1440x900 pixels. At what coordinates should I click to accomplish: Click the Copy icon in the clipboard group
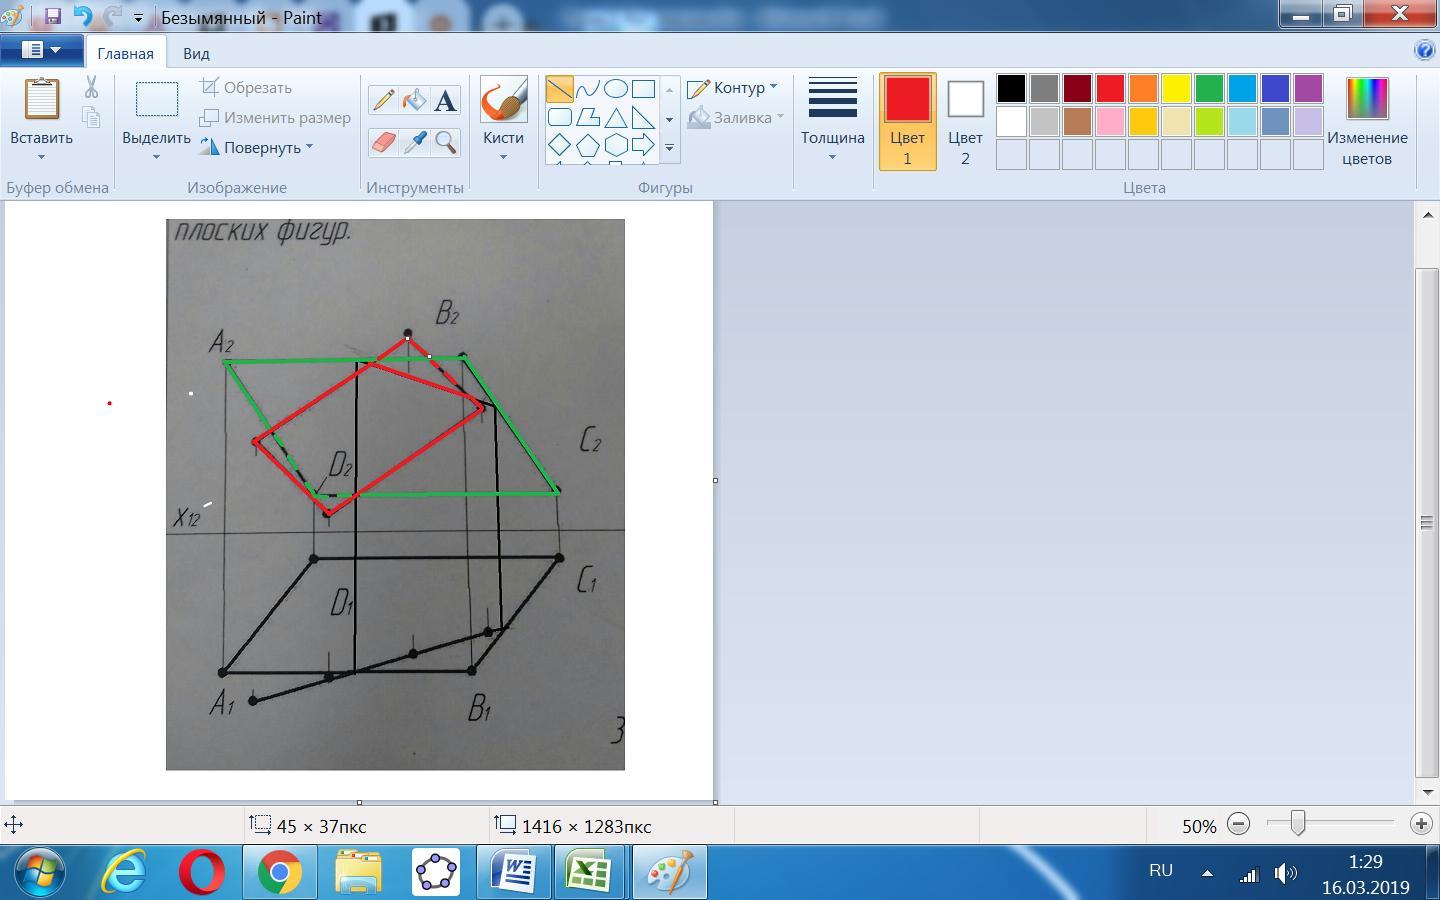point(91,117)
